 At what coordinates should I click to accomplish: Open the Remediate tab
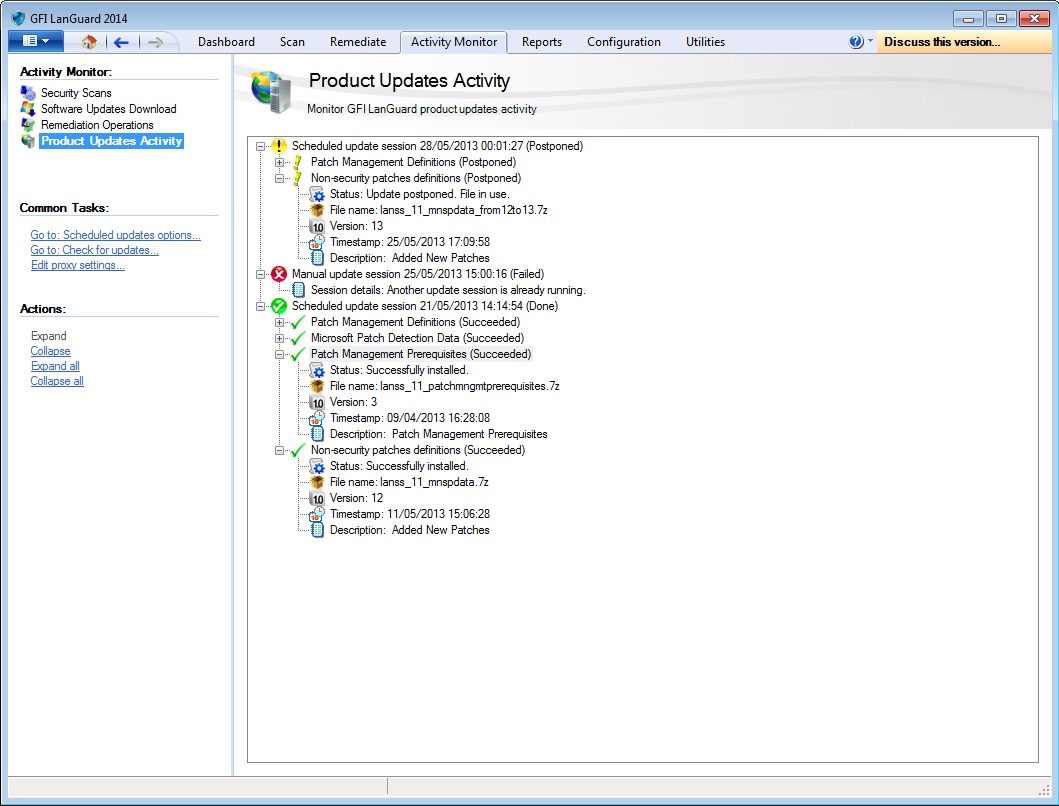358,42
